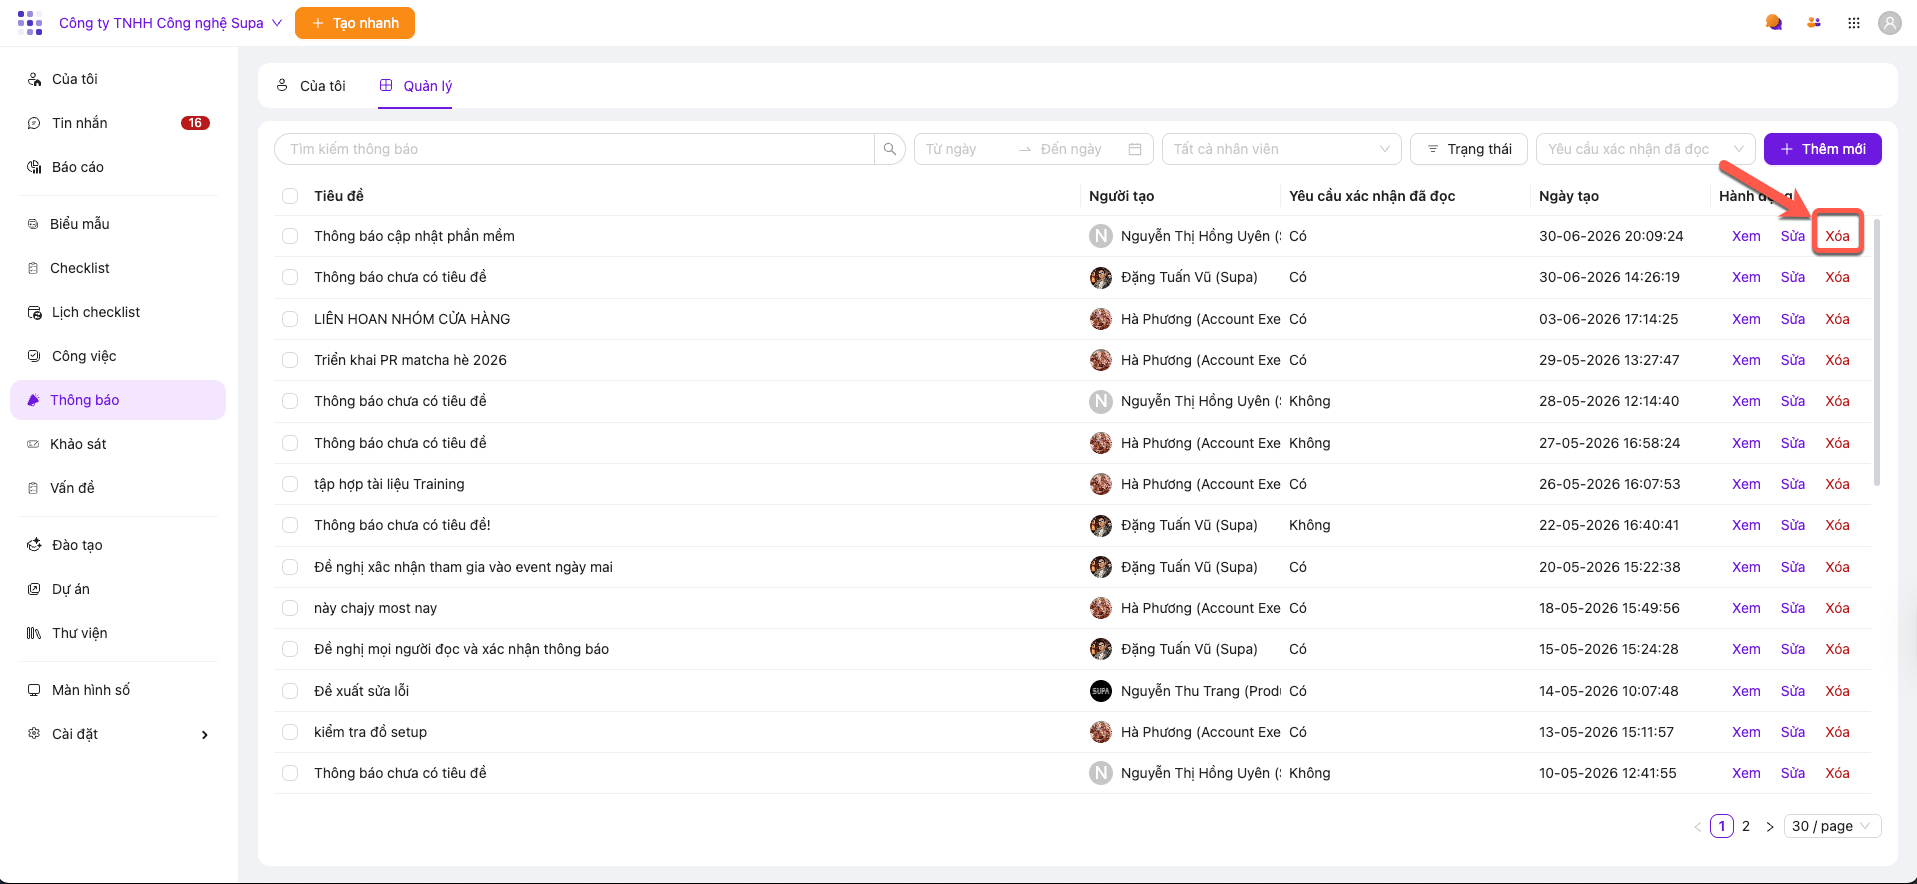Click the 16 unread messages badge
Image resolution: width=1917 pixels, height=884 pixels.
(195, 123)
